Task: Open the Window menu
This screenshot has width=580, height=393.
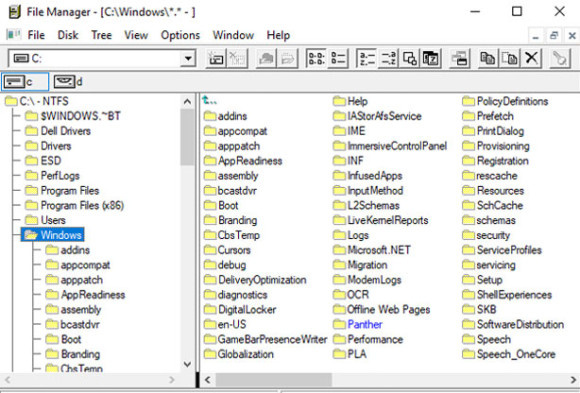Action: pos(233,35)
